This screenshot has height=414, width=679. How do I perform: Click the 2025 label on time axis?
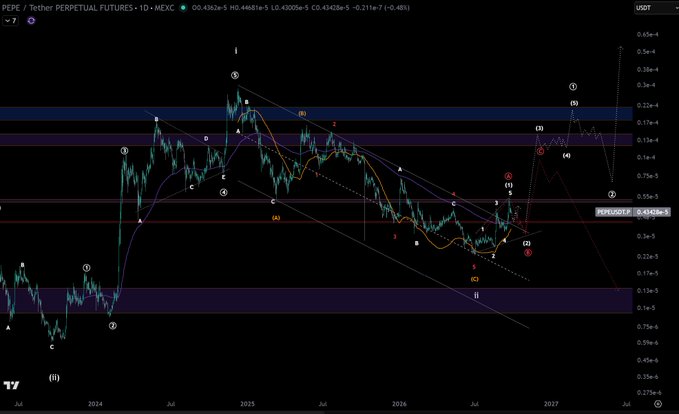248,404
